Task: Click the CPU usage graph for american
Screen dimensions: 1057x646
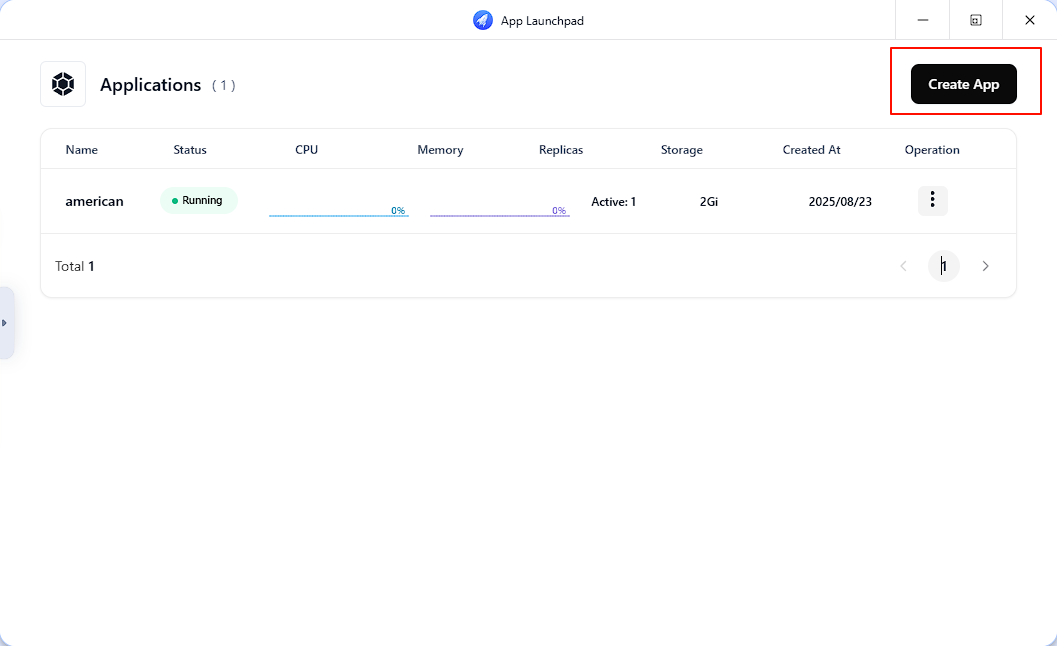Action: [338, 210]
